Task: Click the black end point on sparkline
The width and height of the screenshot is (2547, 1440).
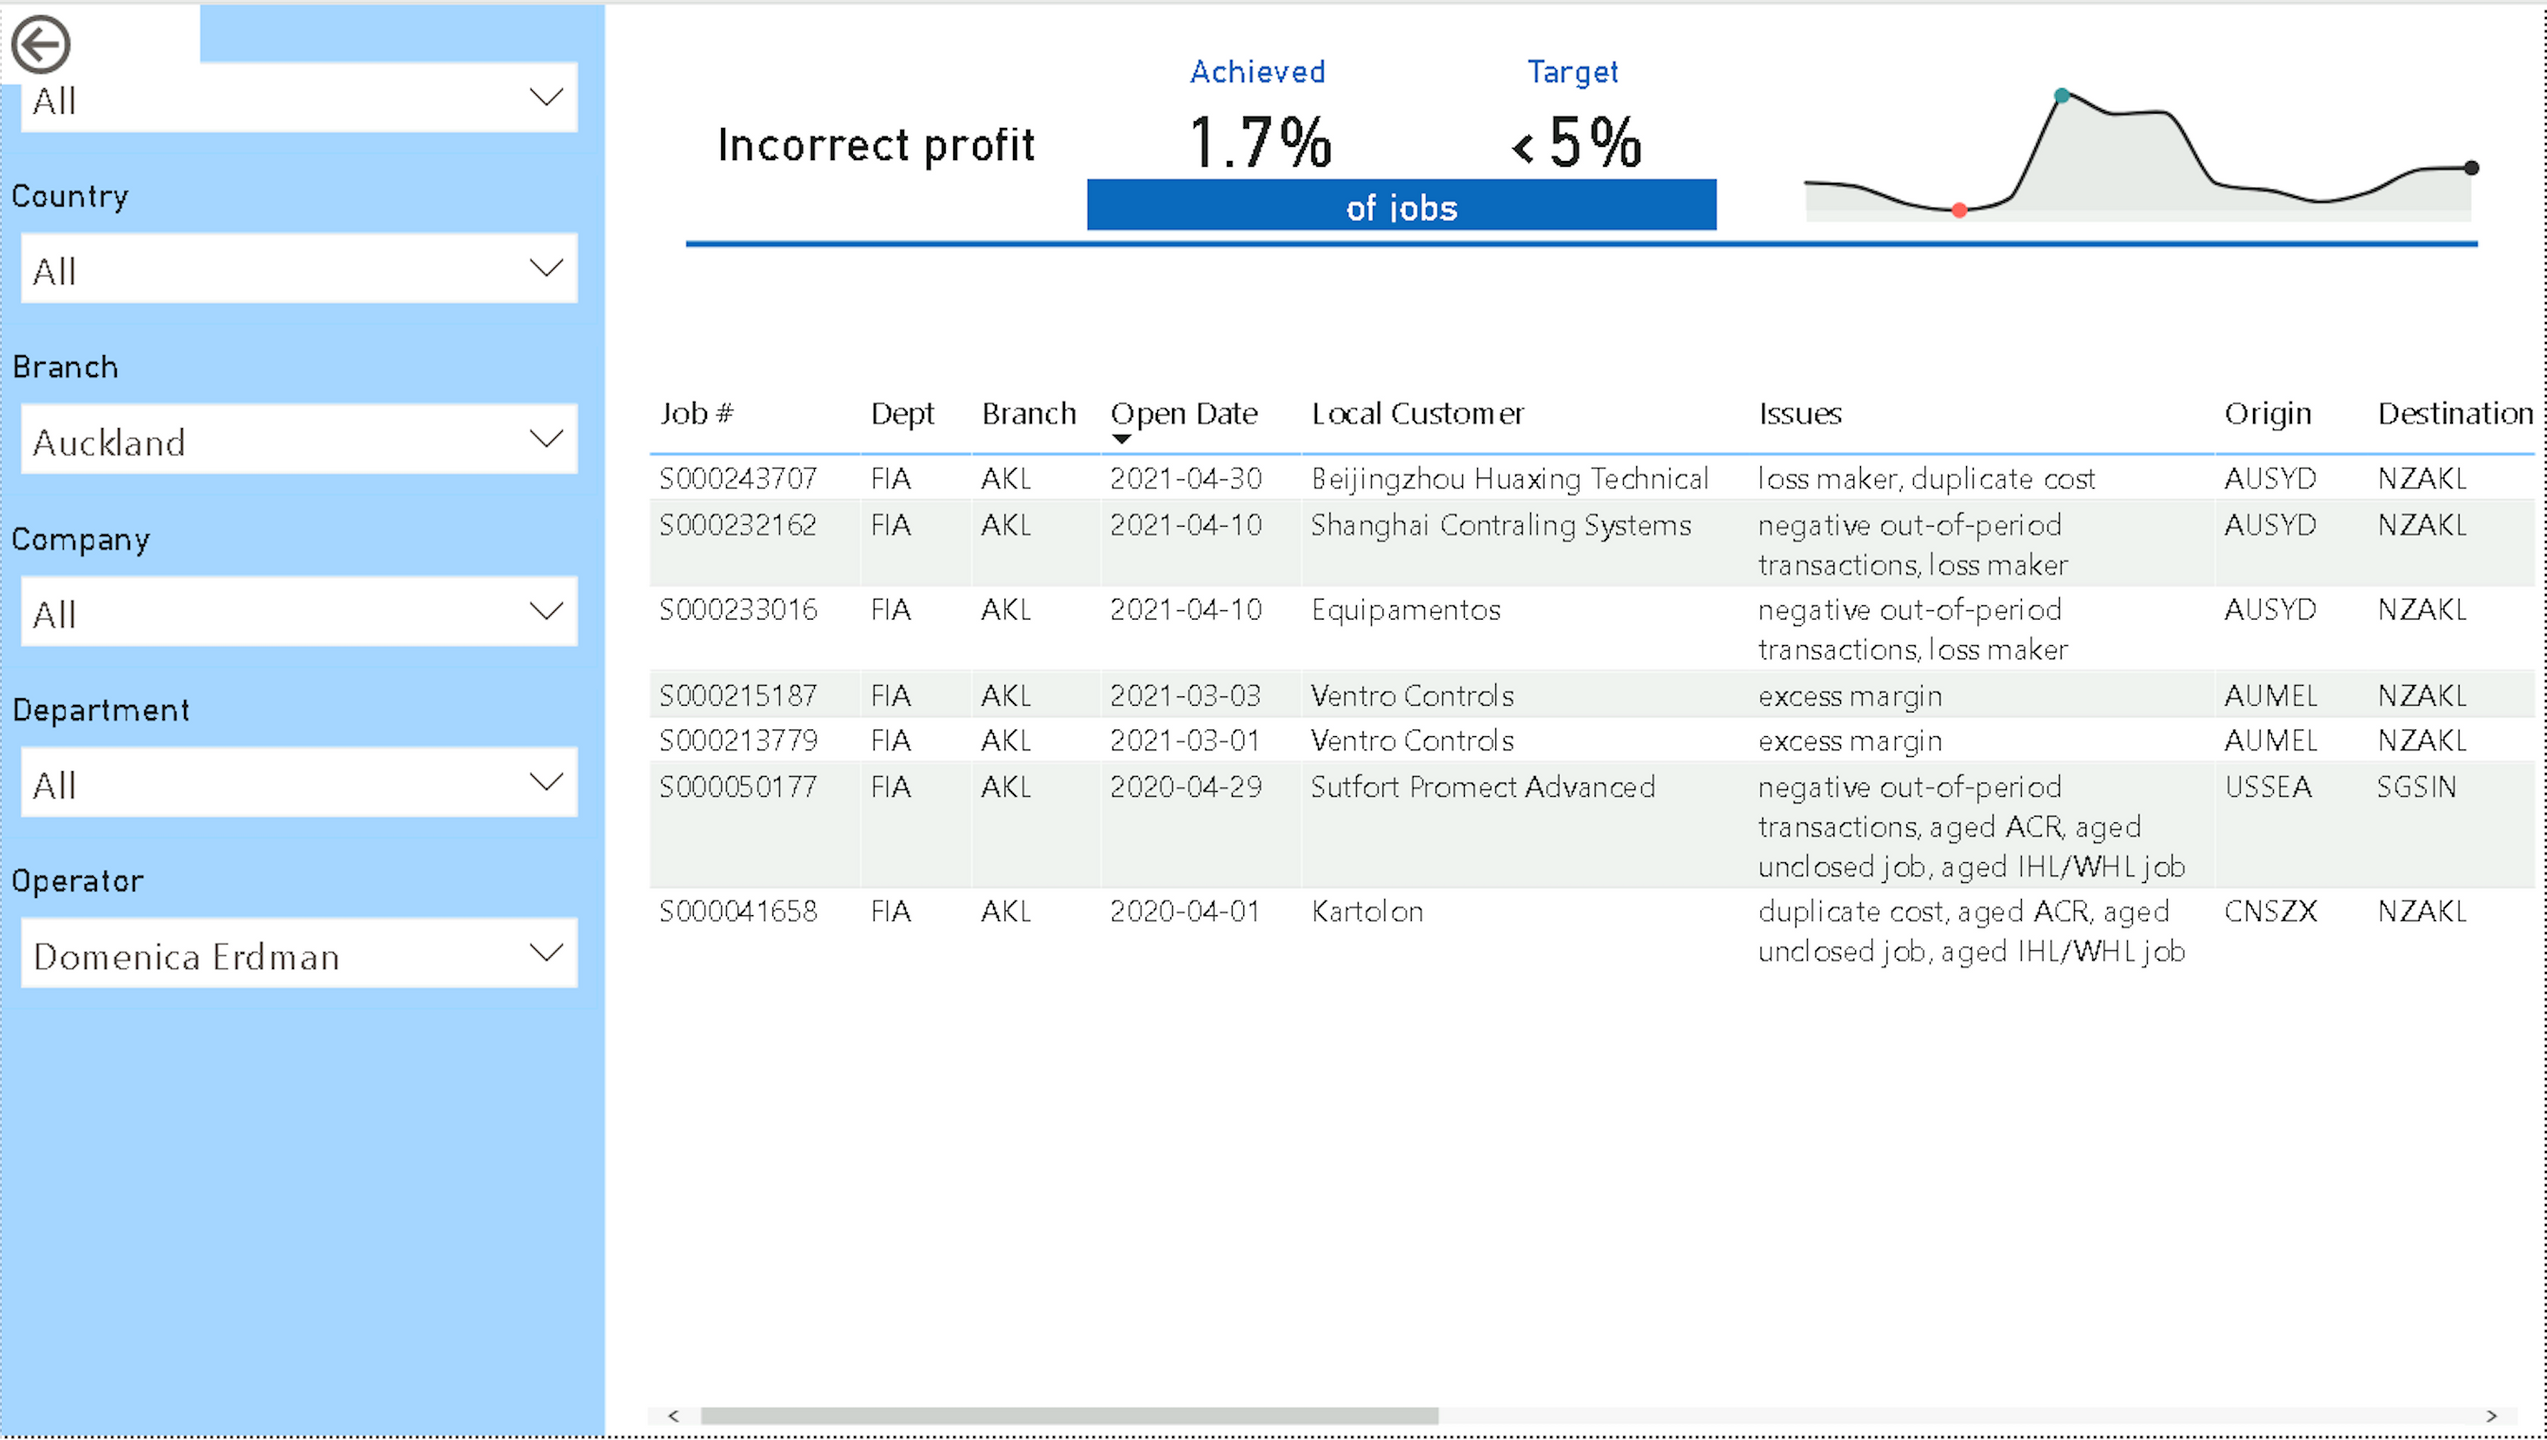Action: [x=2471, y=168]
